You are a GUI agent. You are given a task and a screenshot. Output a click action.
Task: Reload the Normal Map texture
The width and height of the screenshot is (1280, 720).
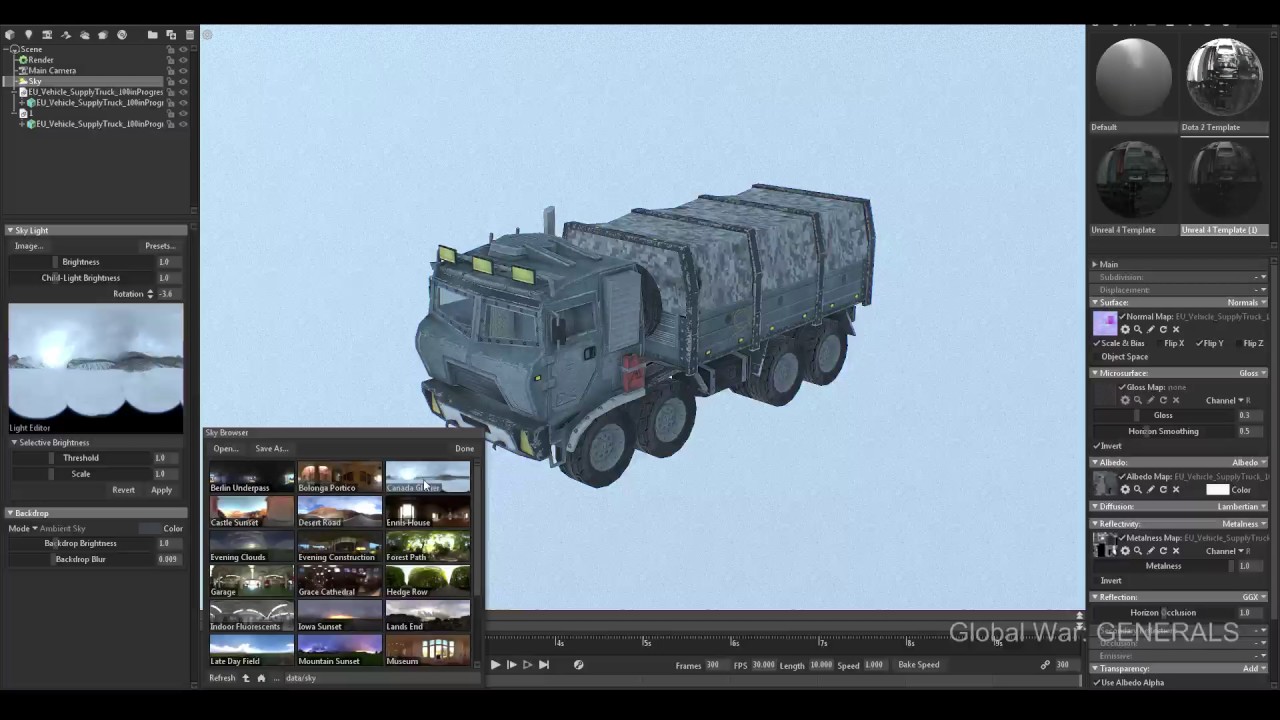1163,329
